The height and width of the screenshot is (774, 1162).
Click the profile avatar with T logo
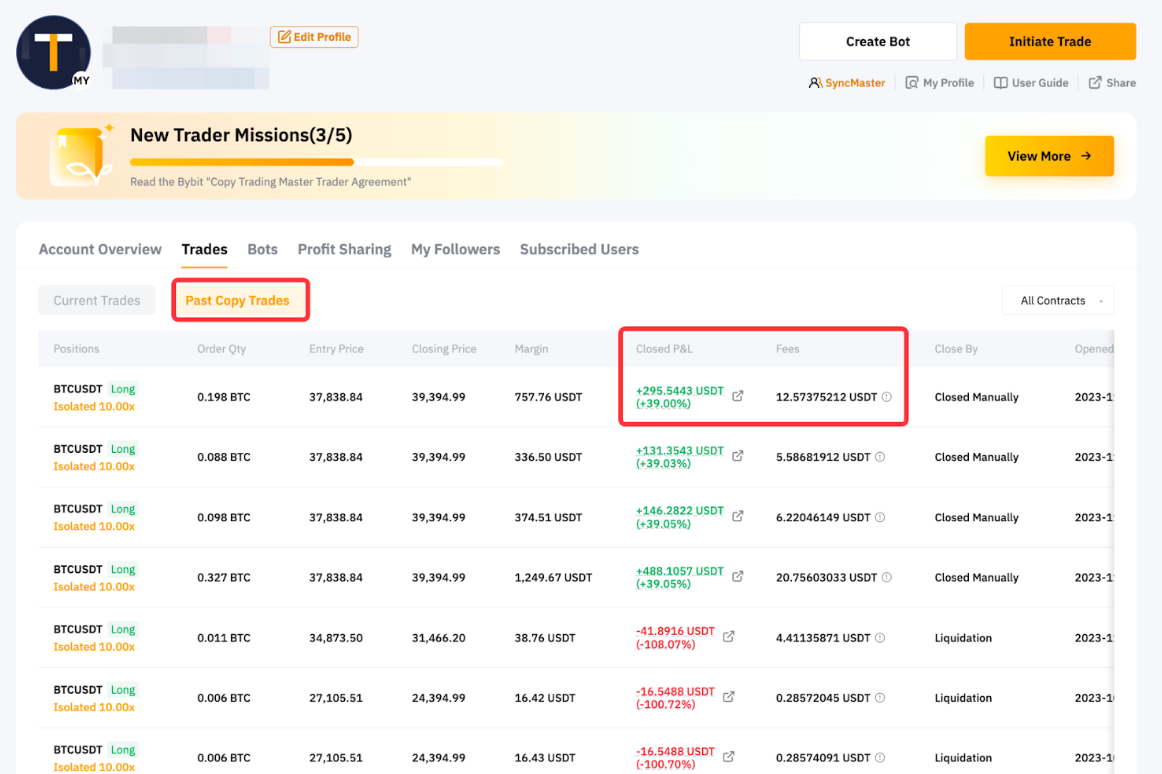tap(53, 52)
